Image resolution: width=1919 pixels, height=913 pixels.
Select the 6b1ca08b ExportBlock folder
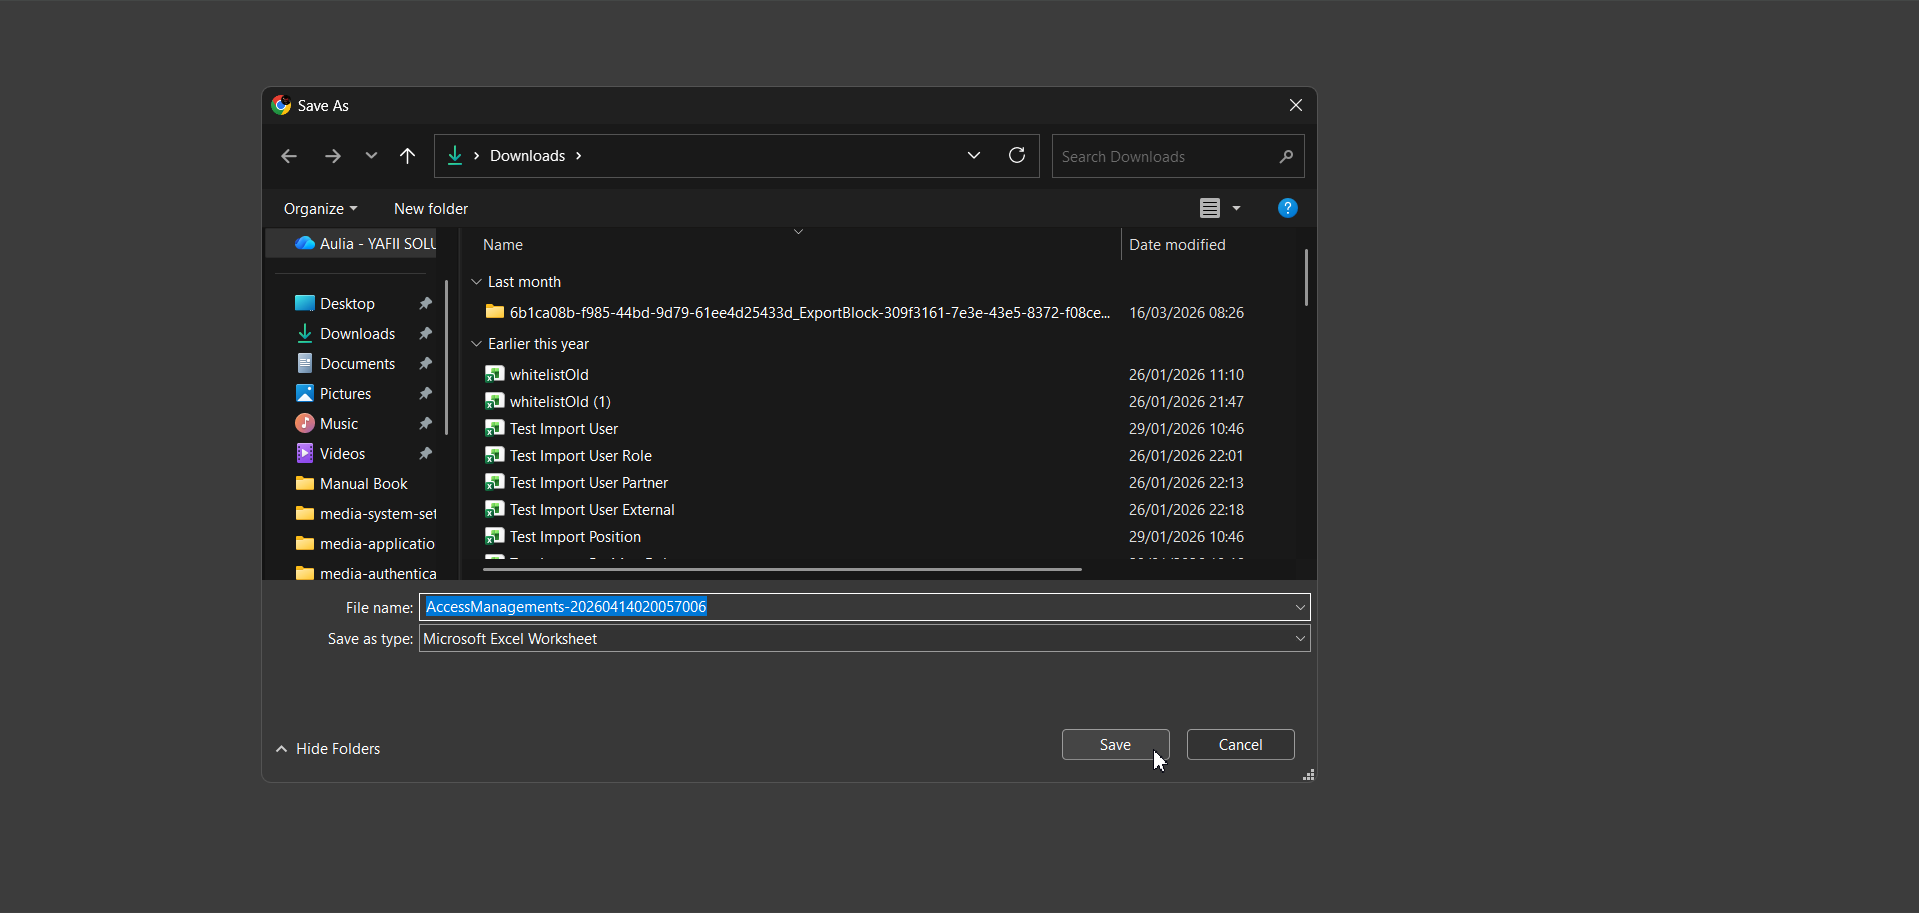click(797, 312)
